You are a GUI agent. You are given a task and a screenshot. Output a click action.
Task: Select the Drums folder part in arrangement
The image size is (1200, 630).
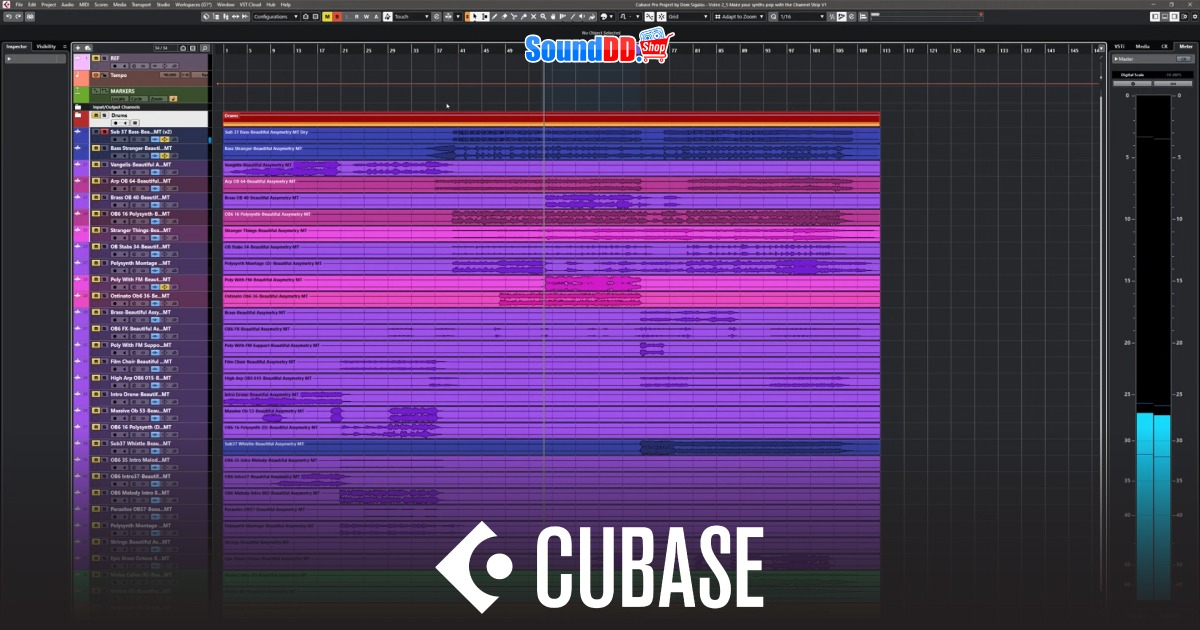tap(551, 117)
